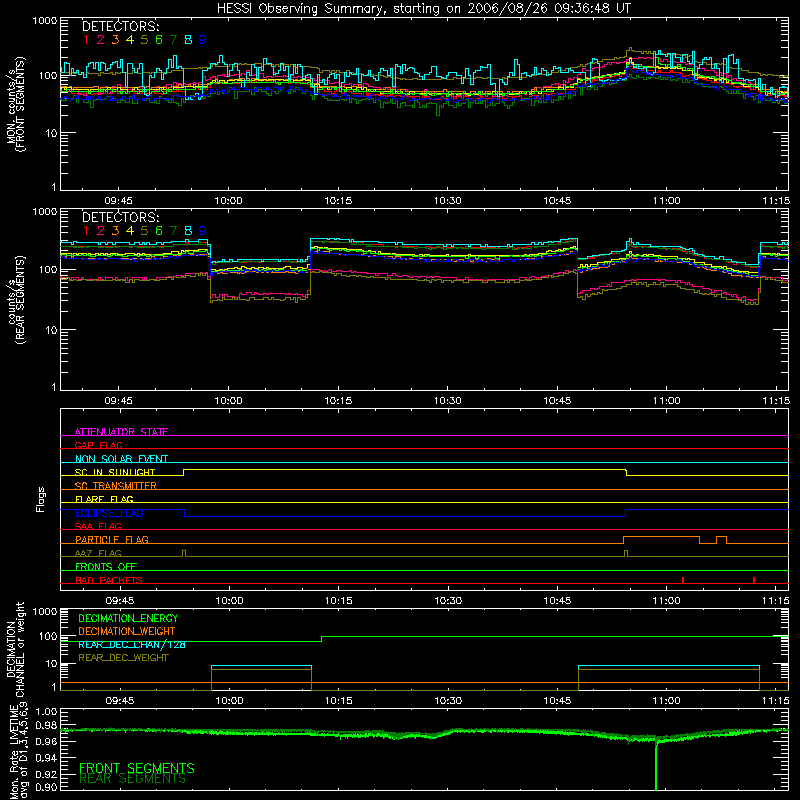Click the REAR SEGMENTS legend text
The height and width of the screenshot is (800, 800).
point(132,779)
